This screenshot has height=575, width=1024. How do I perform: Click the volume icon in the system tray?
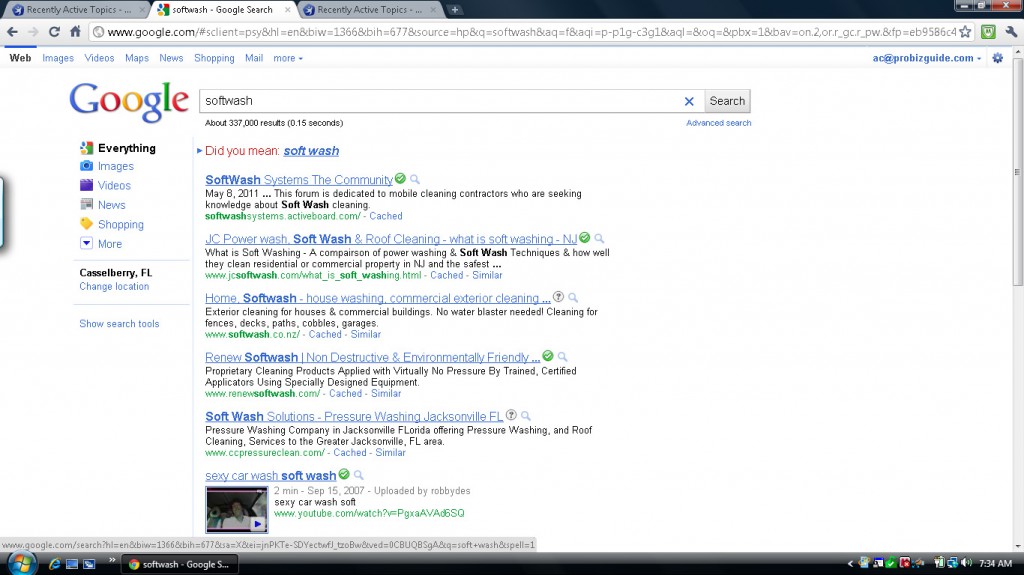[967, 563]
